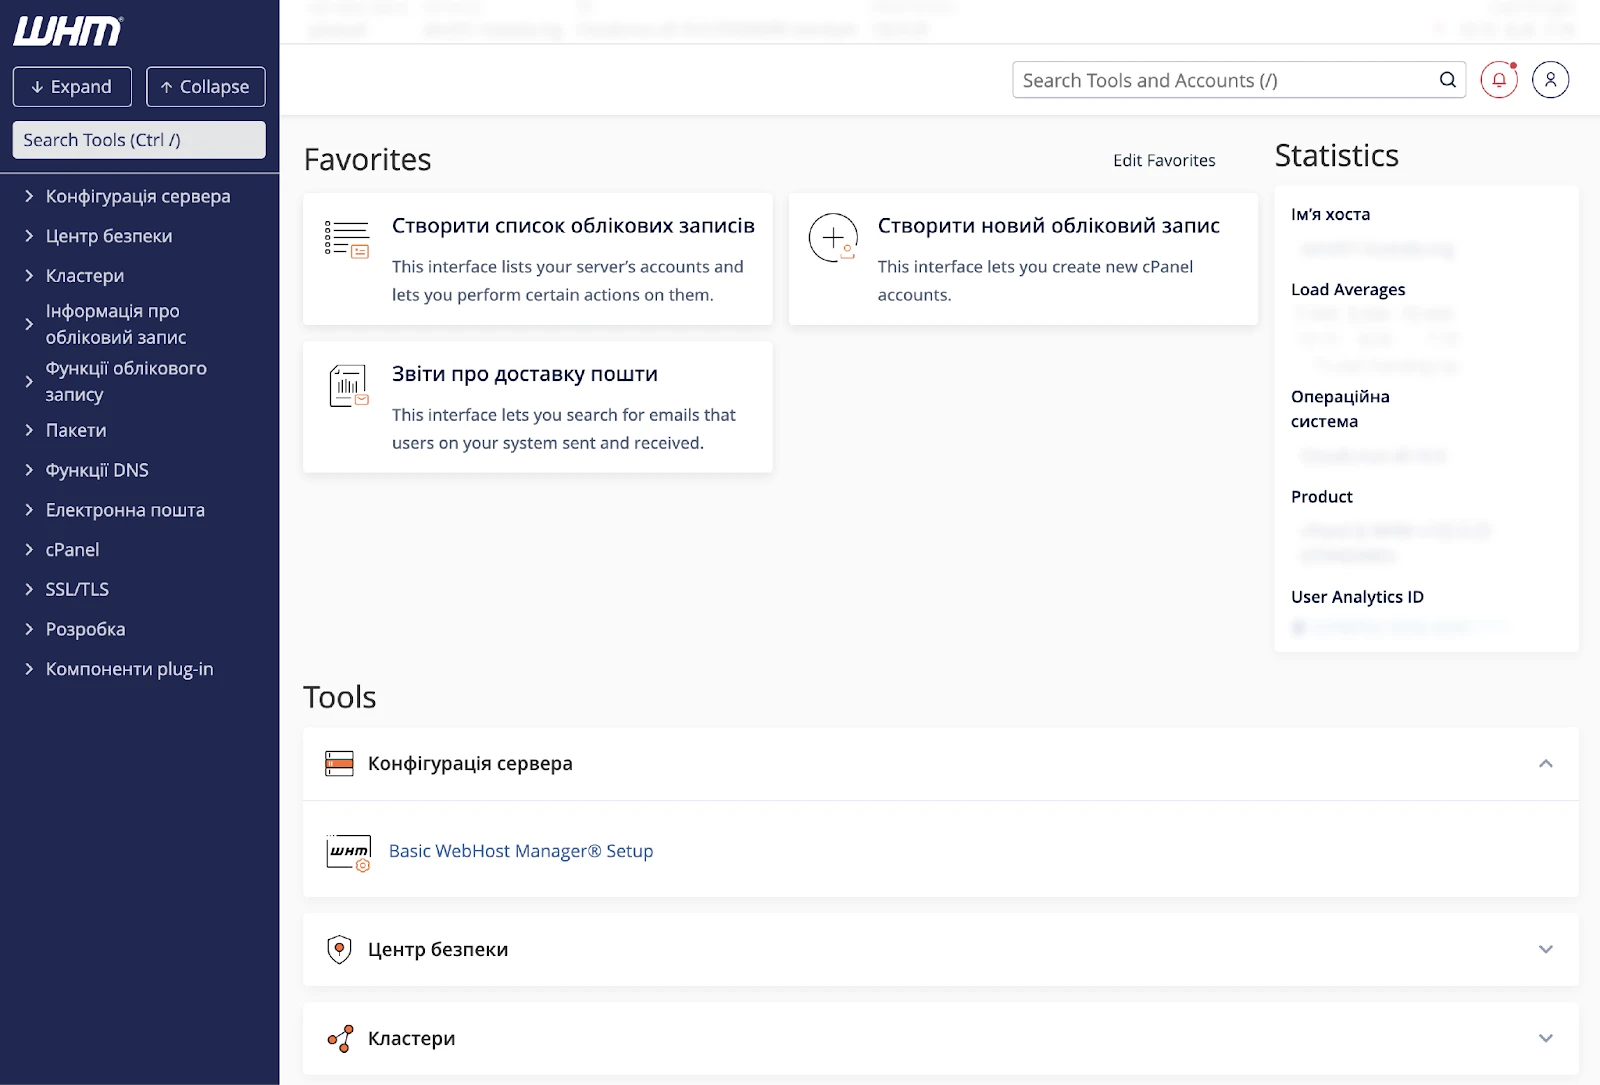Open the Edit Favorites link

[x=1164, y=160]
